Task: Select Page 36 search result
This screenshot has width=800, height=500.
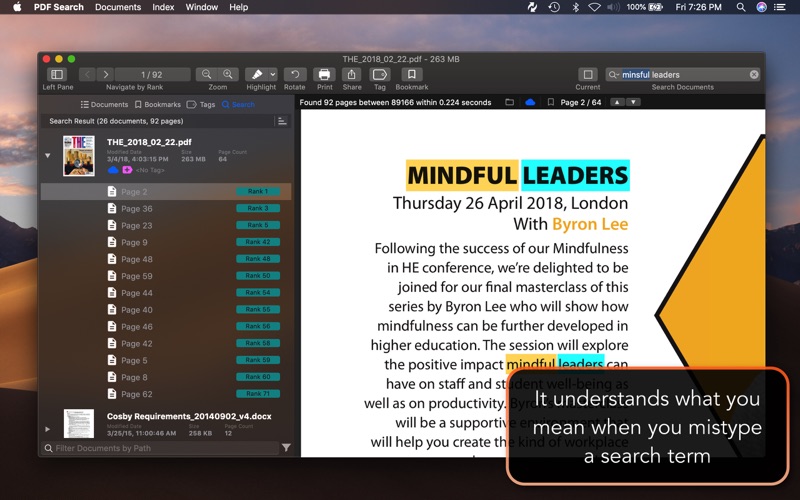Action: 166,209
